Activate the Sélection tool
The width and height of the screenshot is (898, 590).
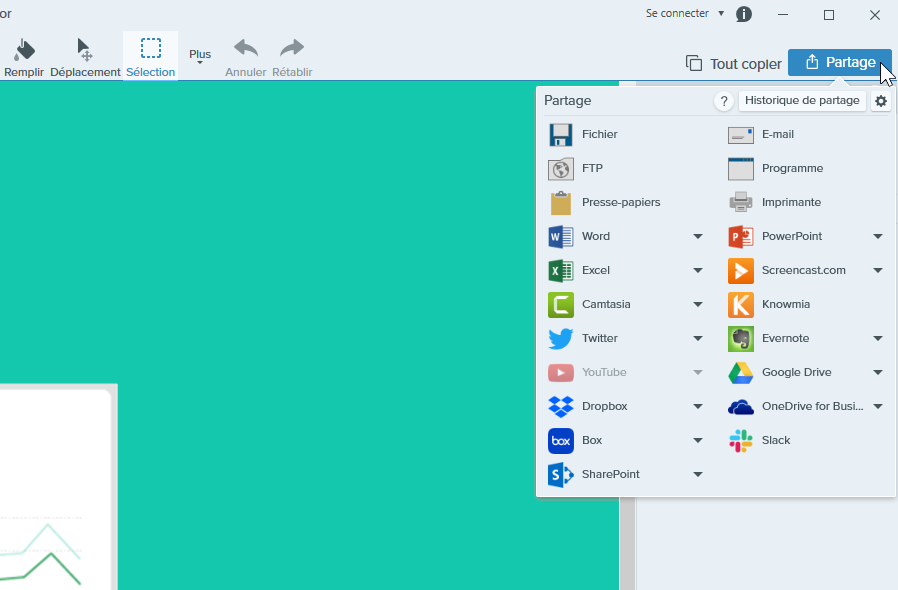pos(151,57)
